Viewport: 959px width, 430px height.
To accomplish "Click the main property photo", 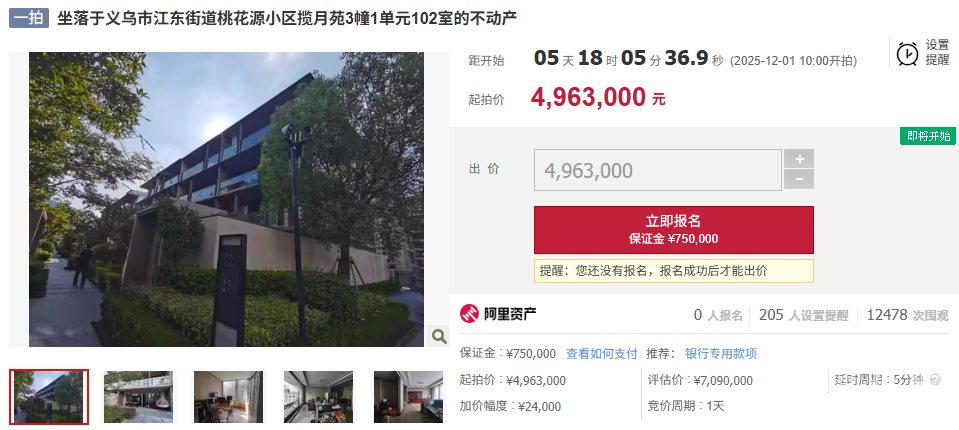I will (226, 199).
